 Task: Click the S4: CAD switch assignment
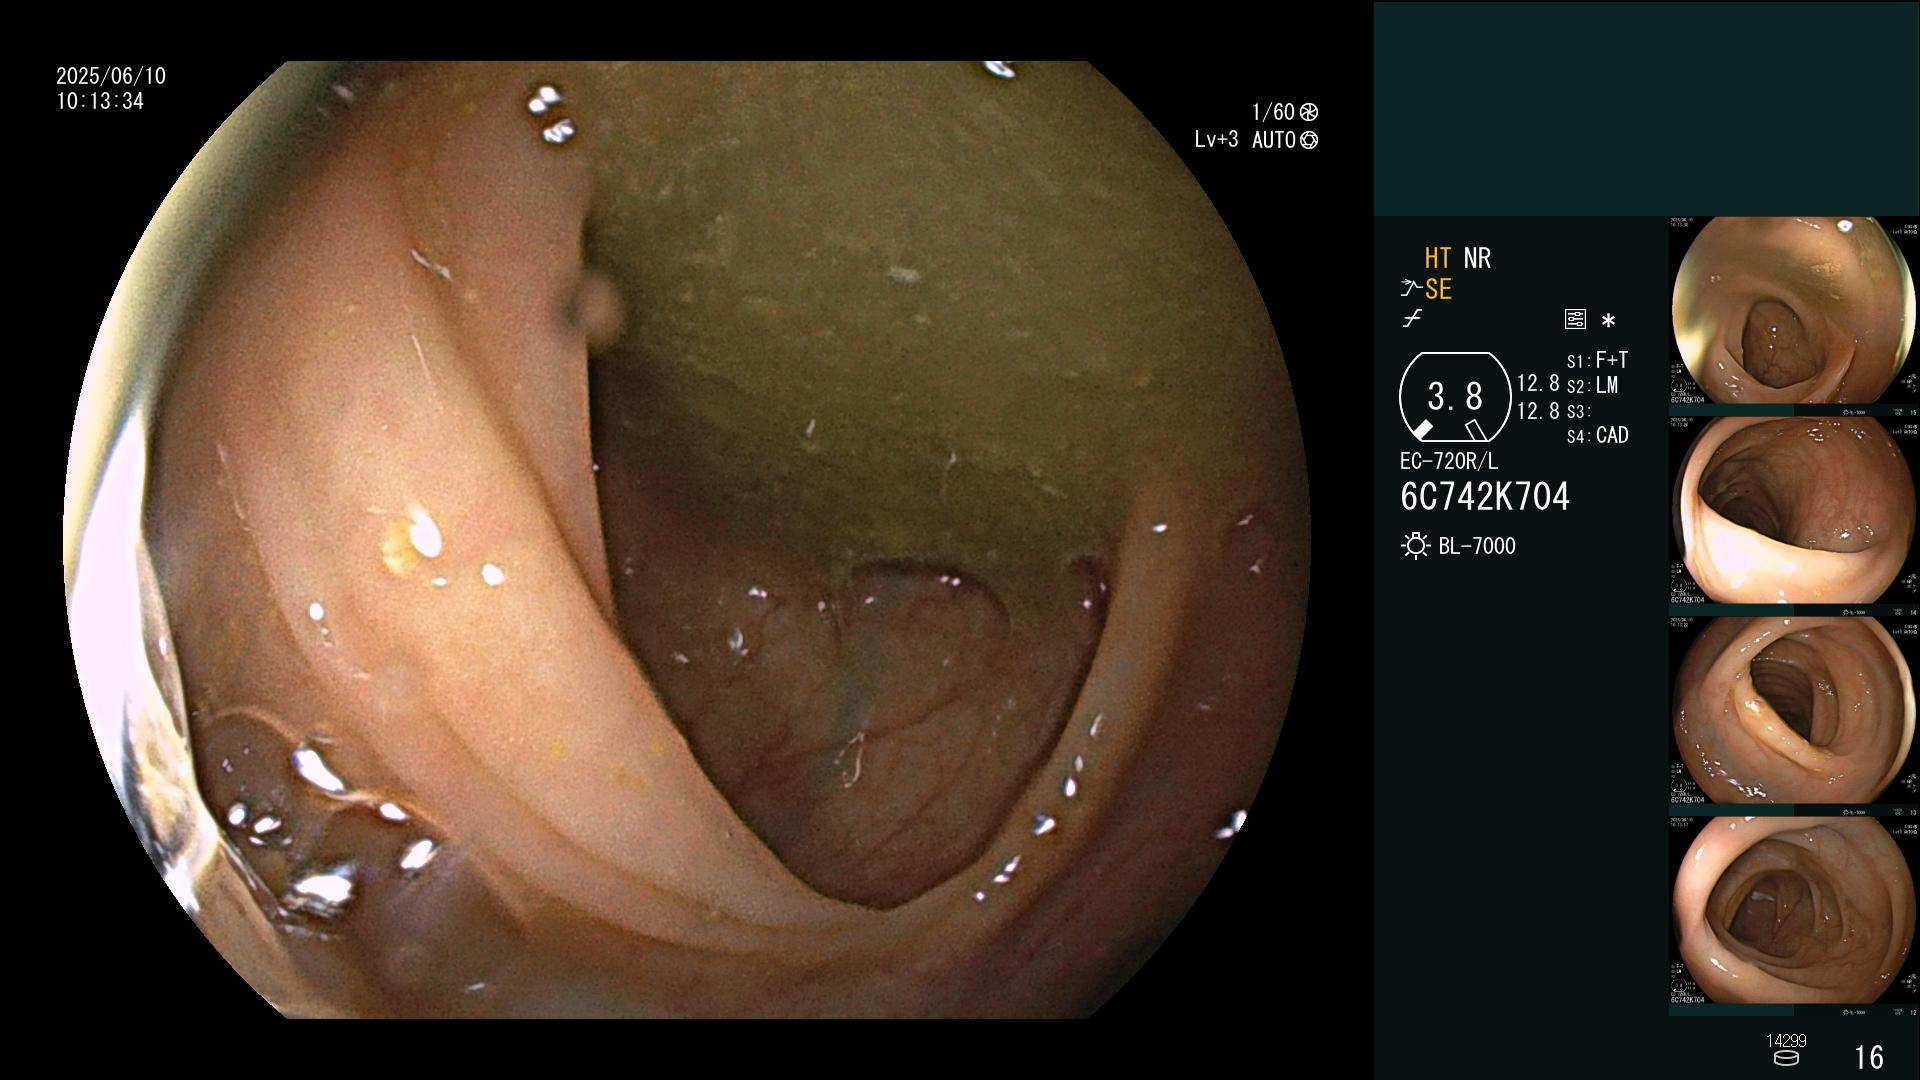[x=1597, y=435]
